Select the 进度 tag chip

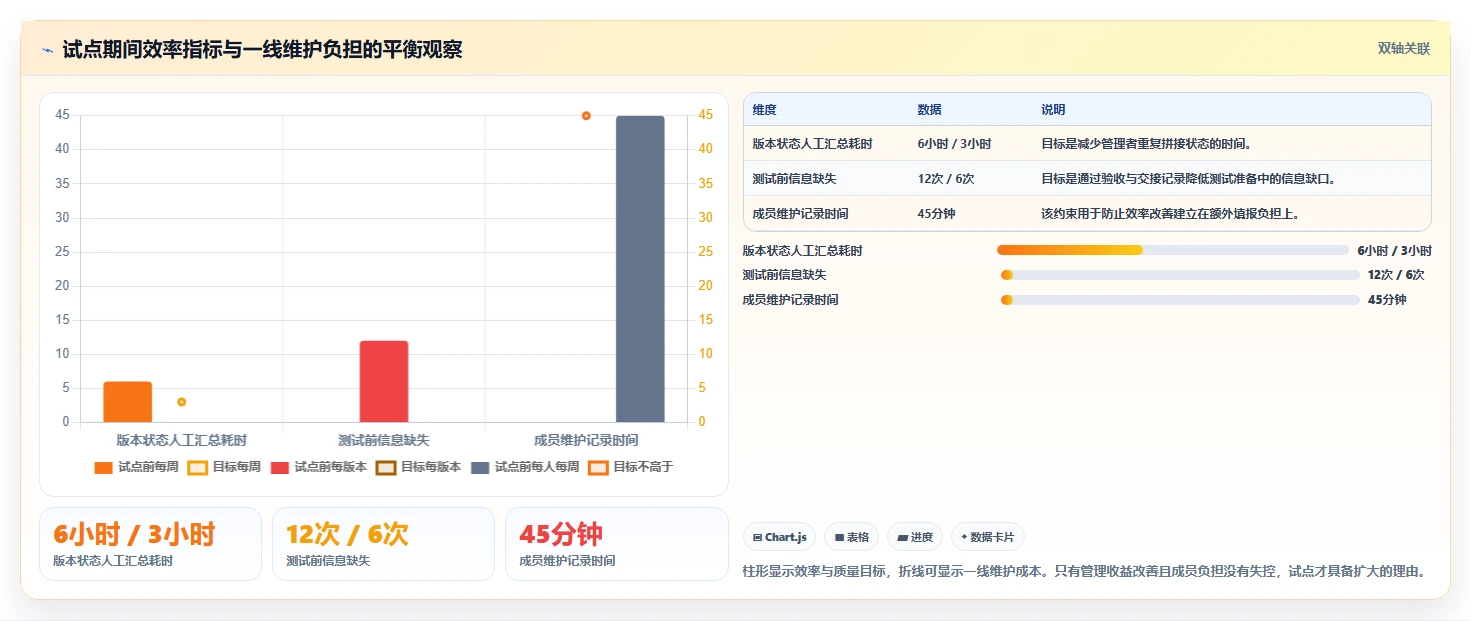915,537
